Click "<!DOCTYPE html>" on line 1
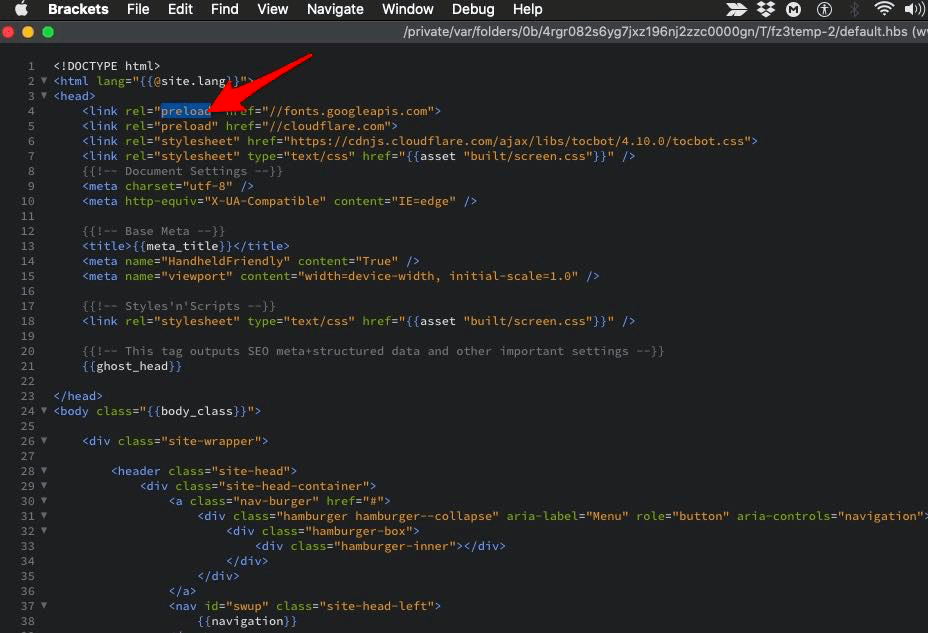Screen dimensions: 928x633 coord(107,66)
